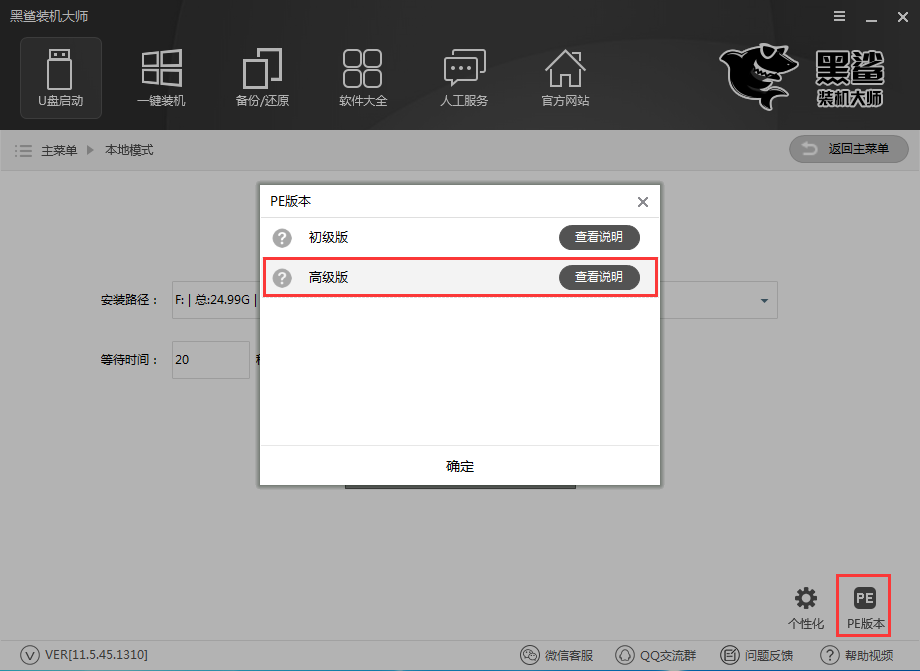Select the 初级版 PE version option
Image resolution: width=920 pixels, height=671 pixels.
[x=328, y=238]
